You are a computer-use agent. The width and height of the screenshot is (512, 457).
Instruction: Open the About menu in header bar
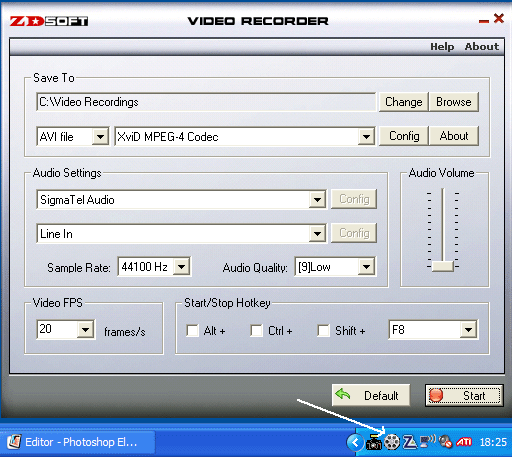pos(482,47)
